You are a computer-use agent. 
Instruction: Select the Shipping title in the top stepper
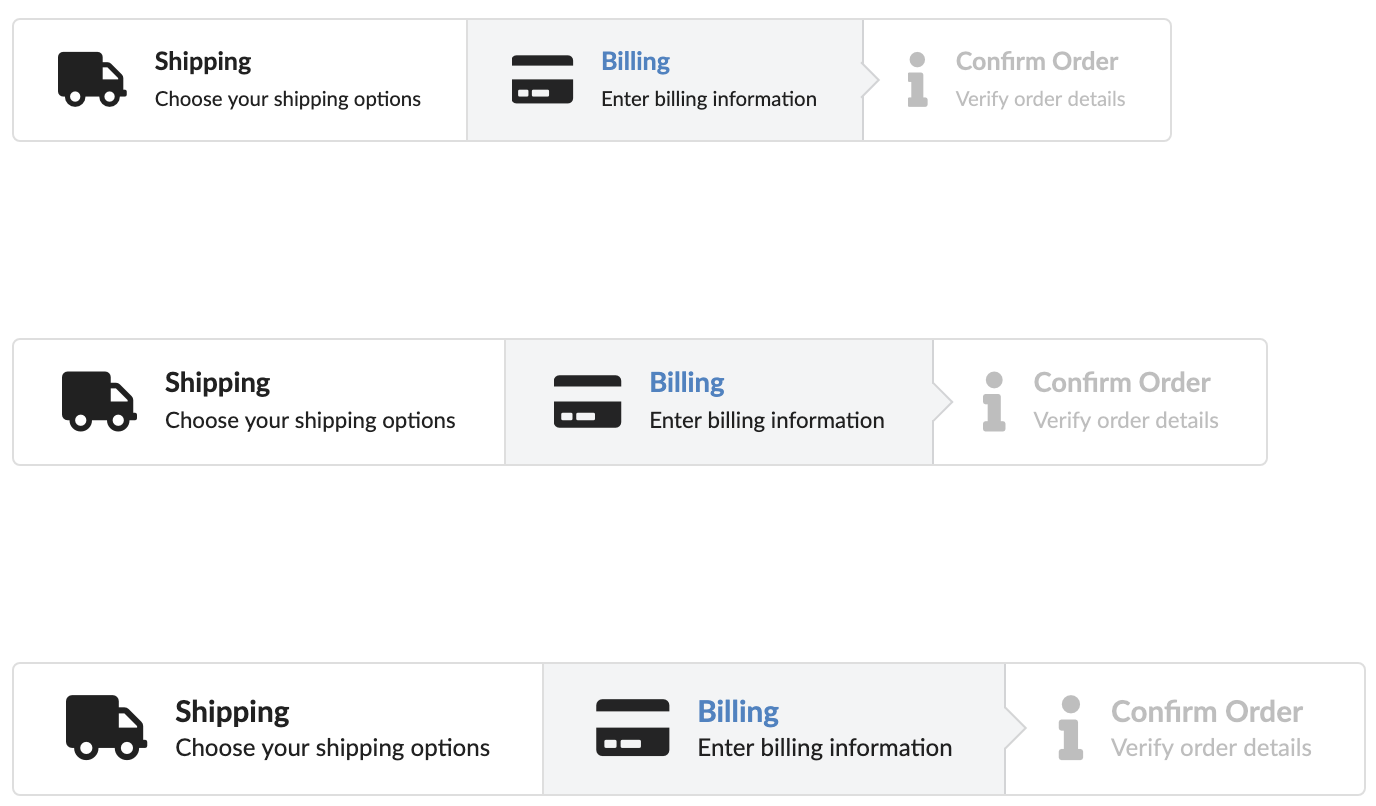(x=203, y=62)
